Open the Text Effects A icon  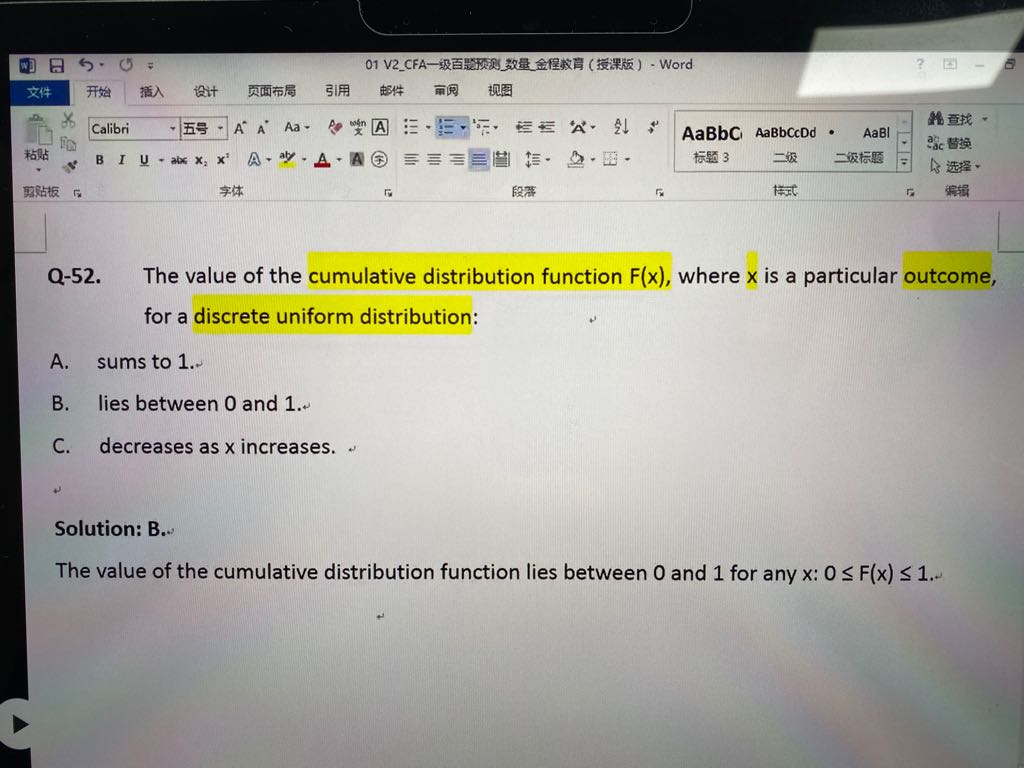[255, 159]
